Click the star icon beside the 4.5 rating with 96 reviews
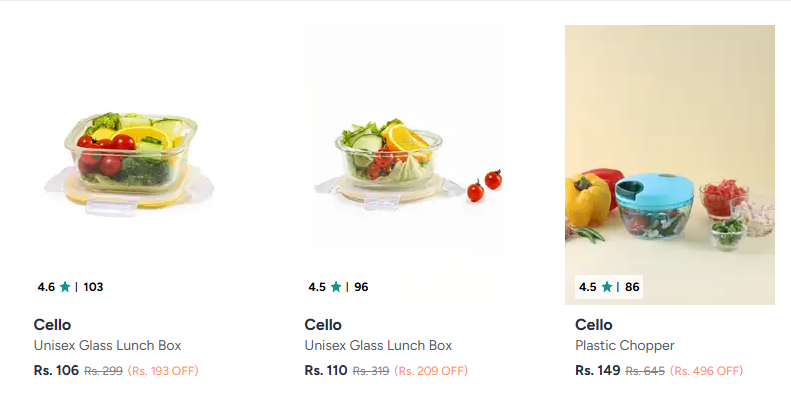The height and width of the screenshot is (393, 791). click(336, 287)
